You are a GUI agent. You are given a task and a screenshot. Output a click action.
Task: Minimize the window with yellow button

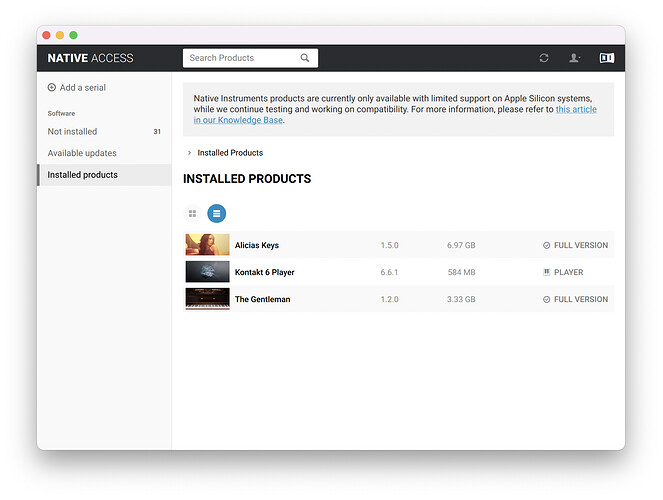click(x=60, y=35)
